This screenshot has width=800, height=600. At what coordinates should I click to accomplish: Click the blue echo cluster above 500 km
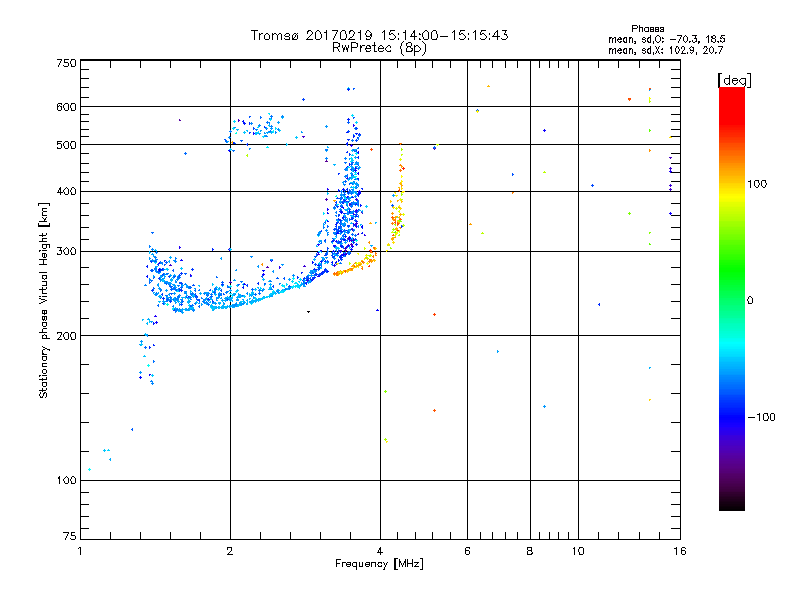(255, 130)
